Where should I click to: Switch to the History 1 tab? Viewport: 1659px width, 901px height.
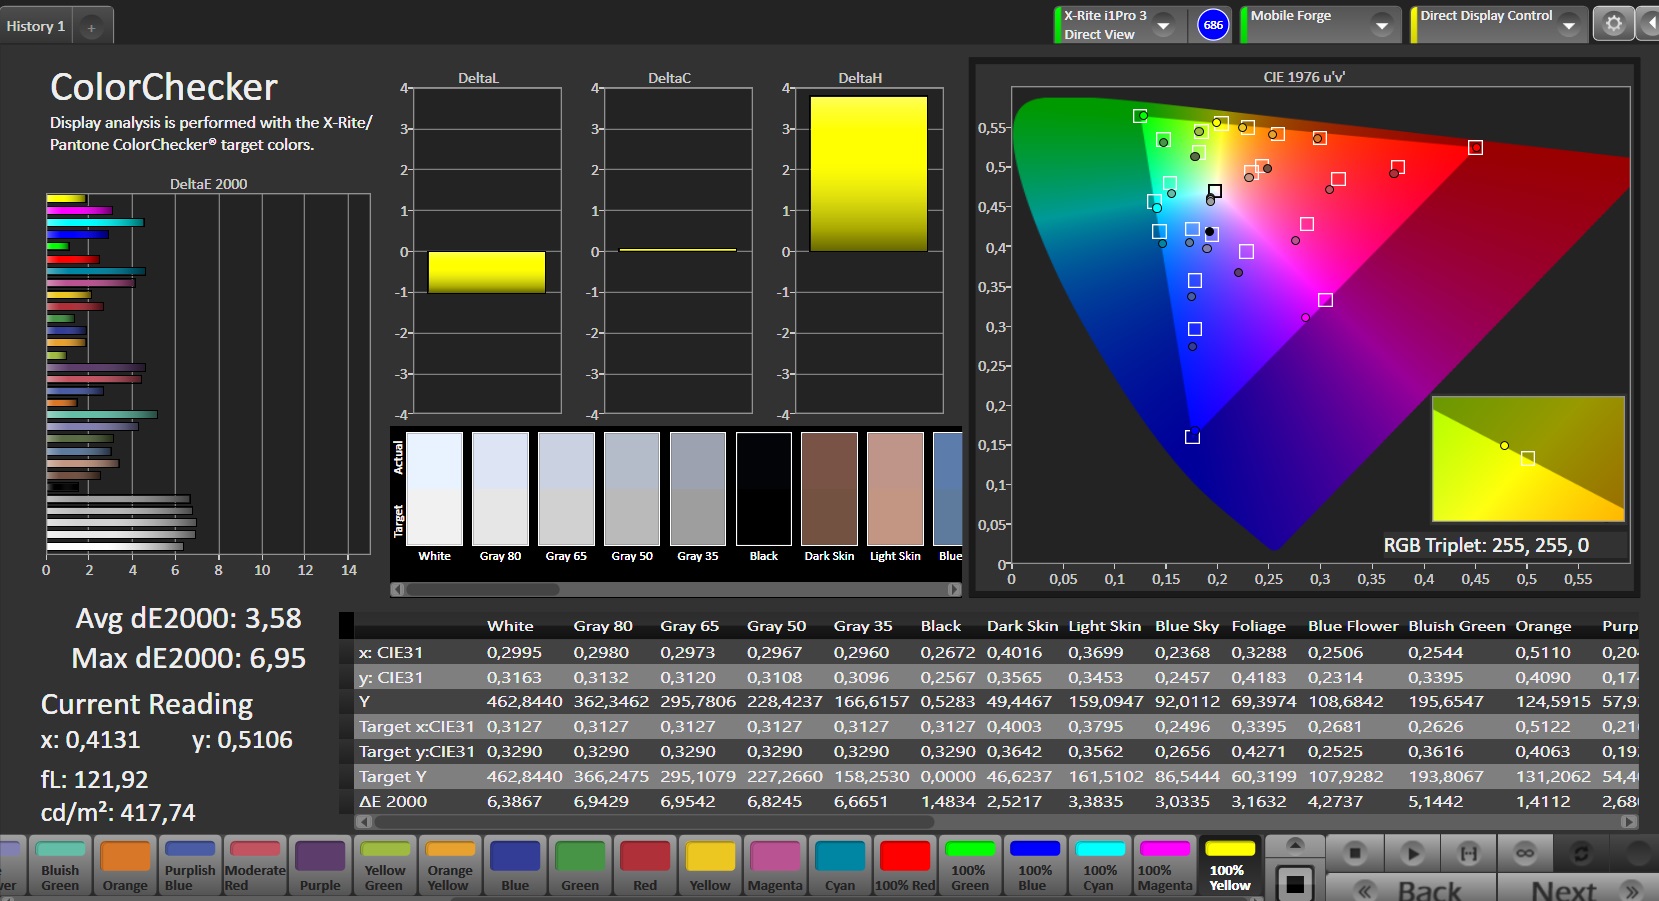[36, 26]
